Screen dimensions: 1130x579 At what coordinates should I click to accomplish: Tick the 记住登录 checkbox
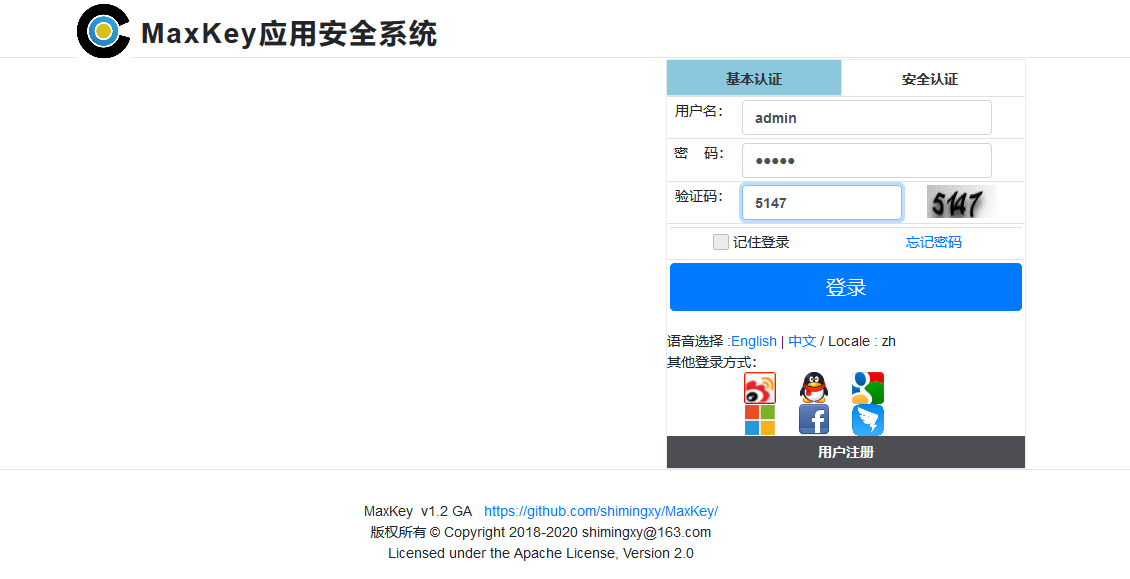tap(721, 242)
